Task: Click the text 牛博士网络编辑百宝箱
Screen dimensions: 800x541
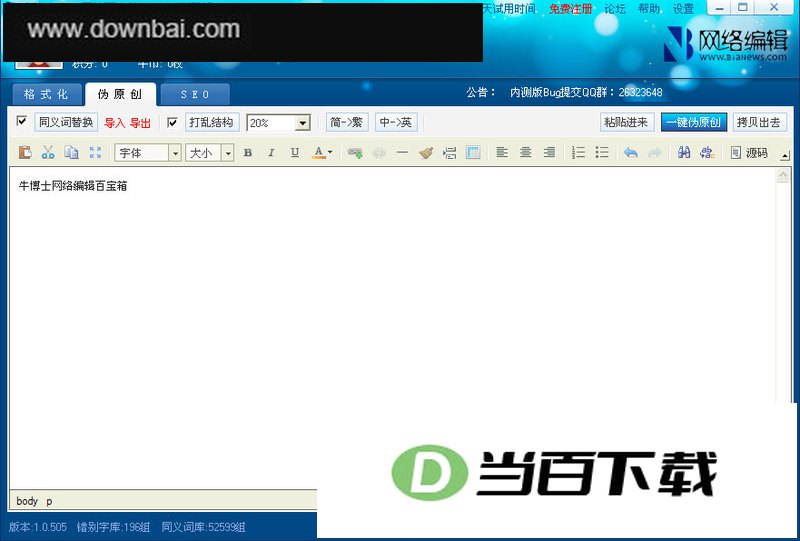Action: pyautogui.click(x=73, y=186)
